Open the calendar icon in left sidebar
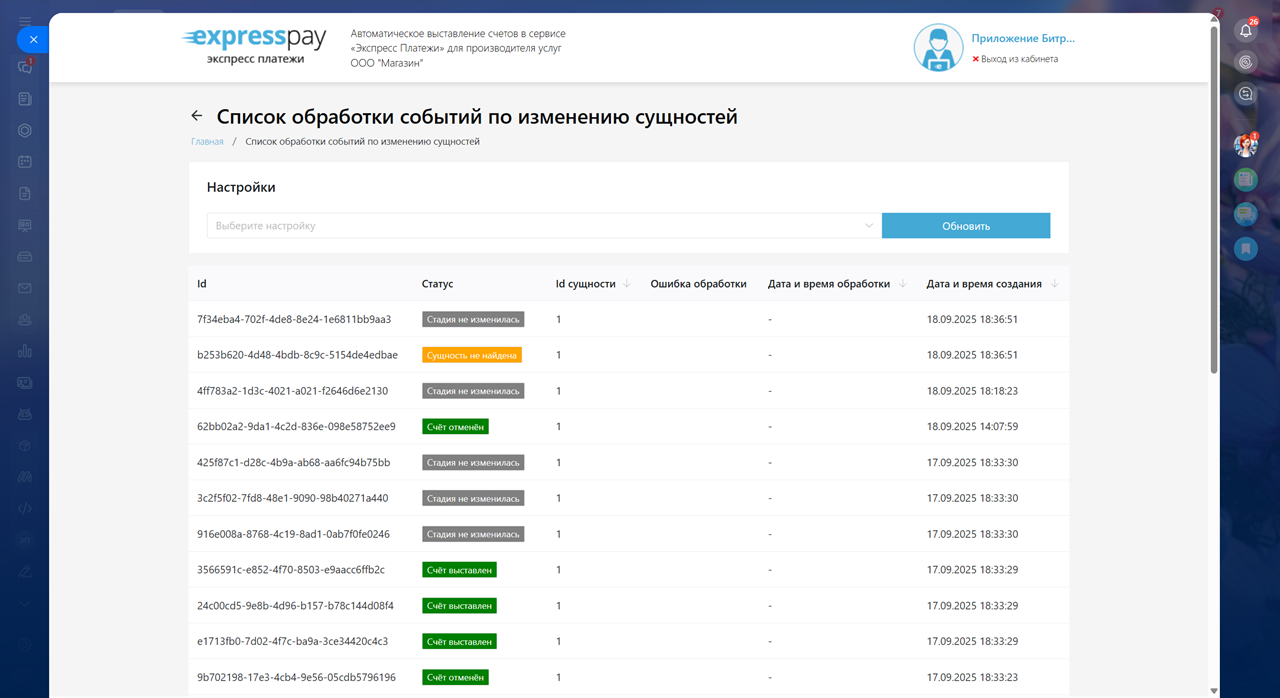1280x698 pixels. (x=25, y=161)
